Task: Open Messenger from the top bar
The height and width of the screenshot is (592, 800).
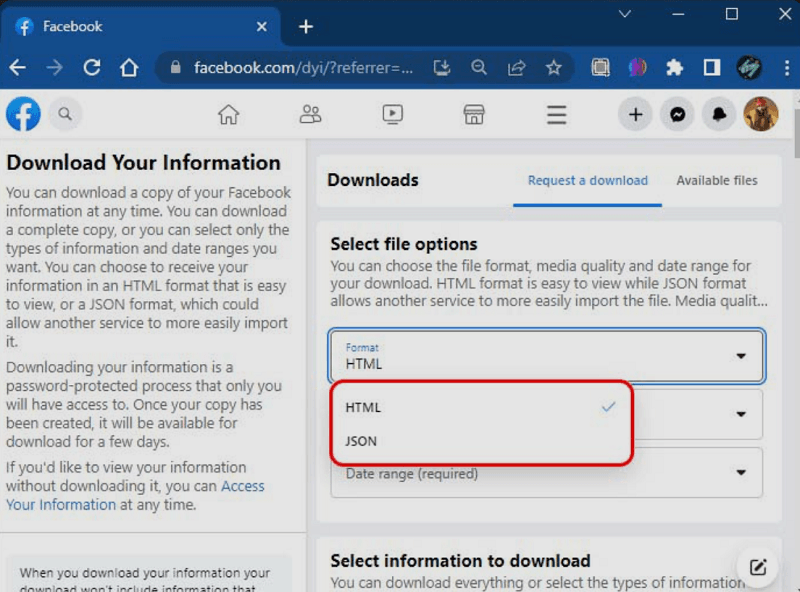Action: 677,114
